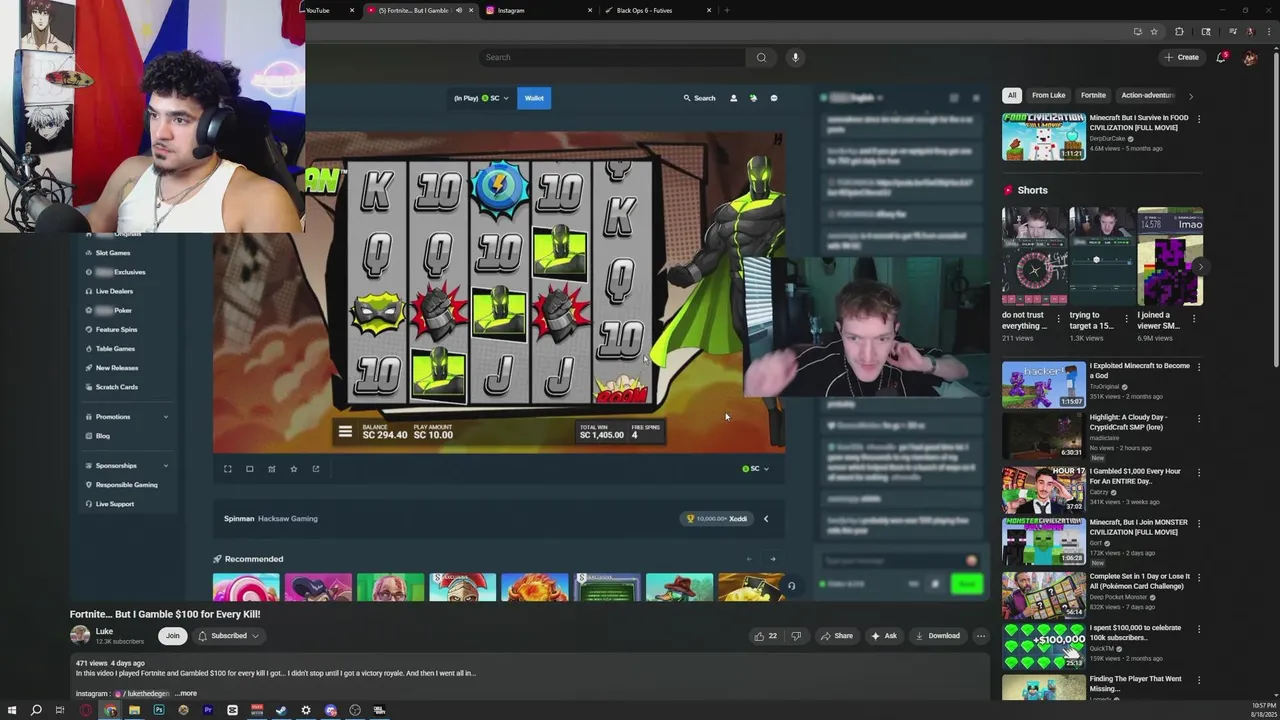
Task: Switch to Black Ops 6 tab
Action: click(658, 10)
